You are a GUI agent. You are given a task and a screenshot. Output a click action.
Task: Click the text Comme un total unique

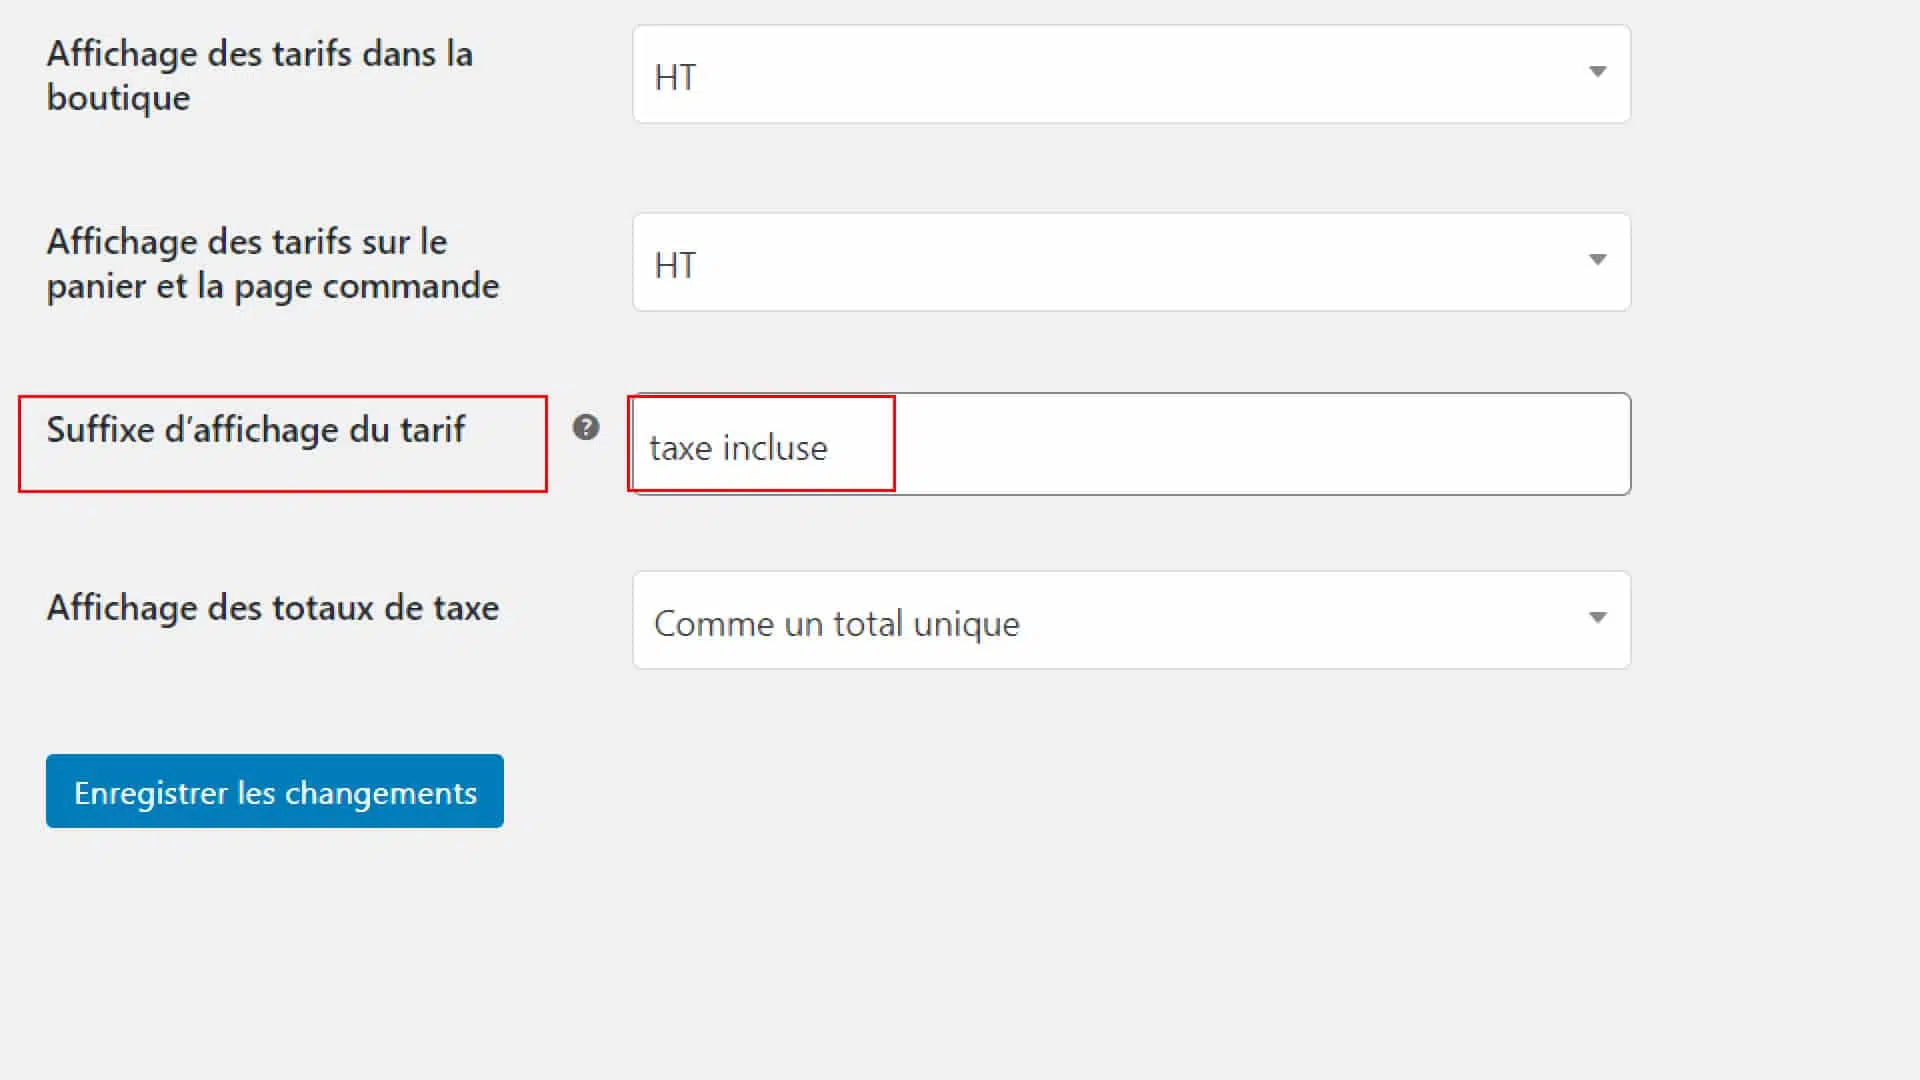(837, 624)
